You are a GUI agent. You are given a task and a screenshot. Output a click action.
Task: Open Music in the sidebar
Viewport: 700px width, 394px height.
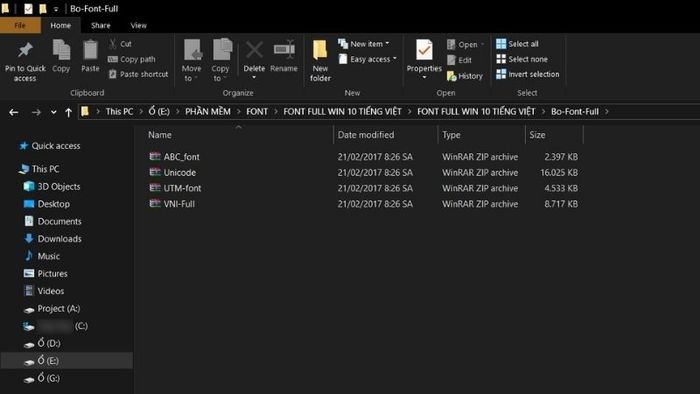tap(48, 256)
